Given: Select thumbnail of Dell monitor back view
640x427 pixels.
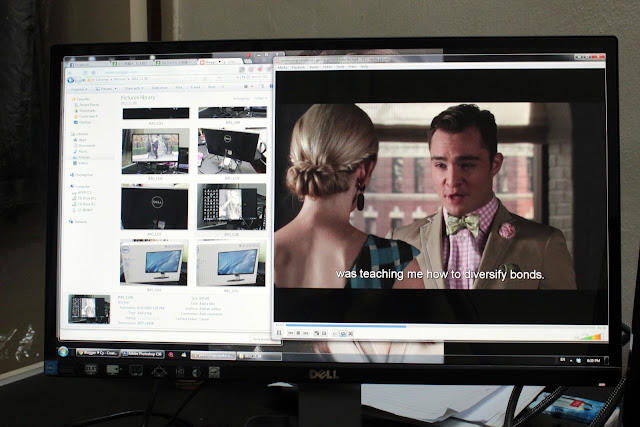Looking at the screenshot, I should pyautogui.click(x=232, y=151).
